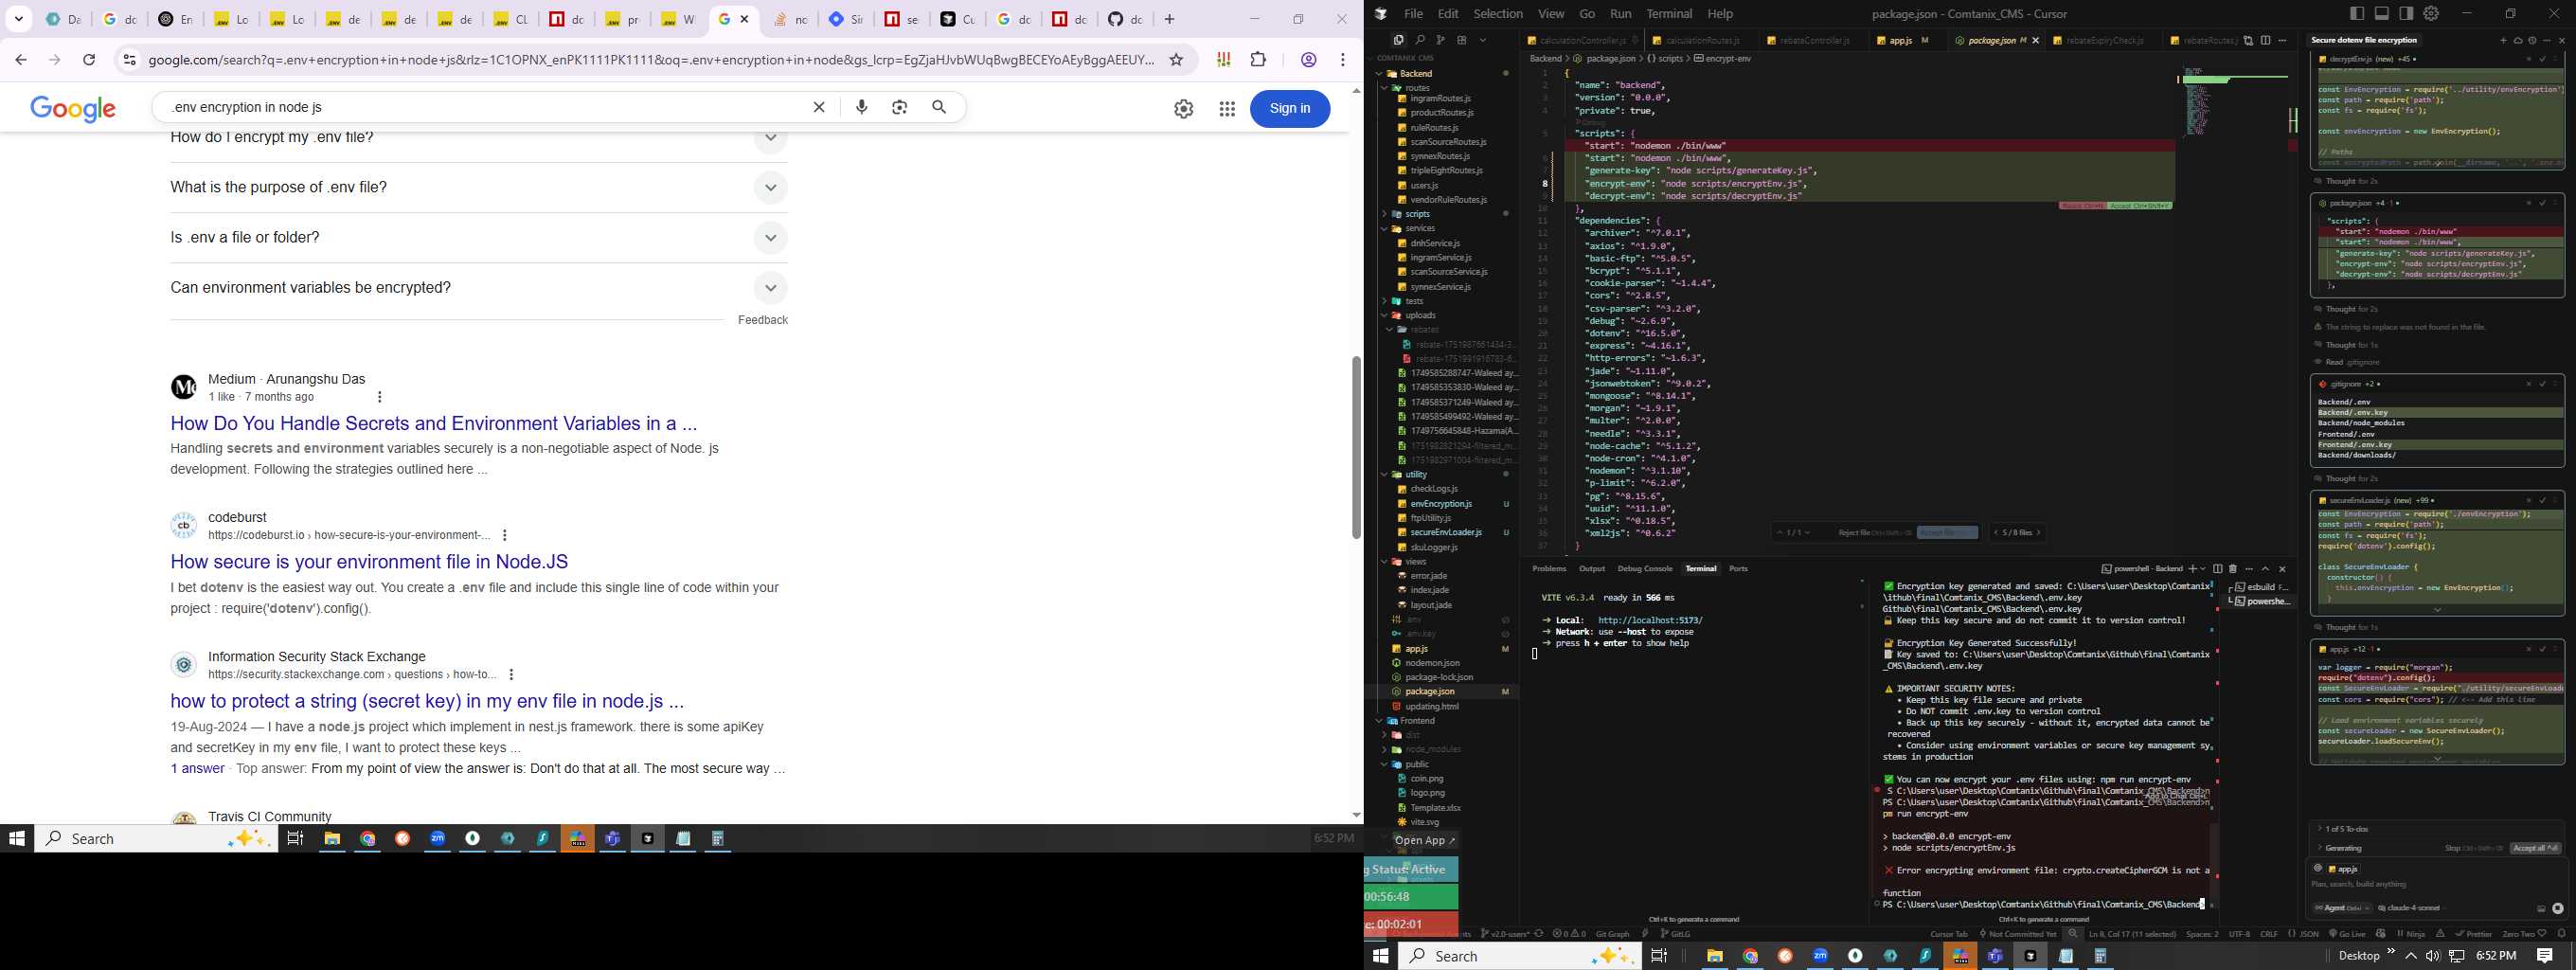Open Git Graph from the status bar
2576x970 pixels.
pos(1612,934)
